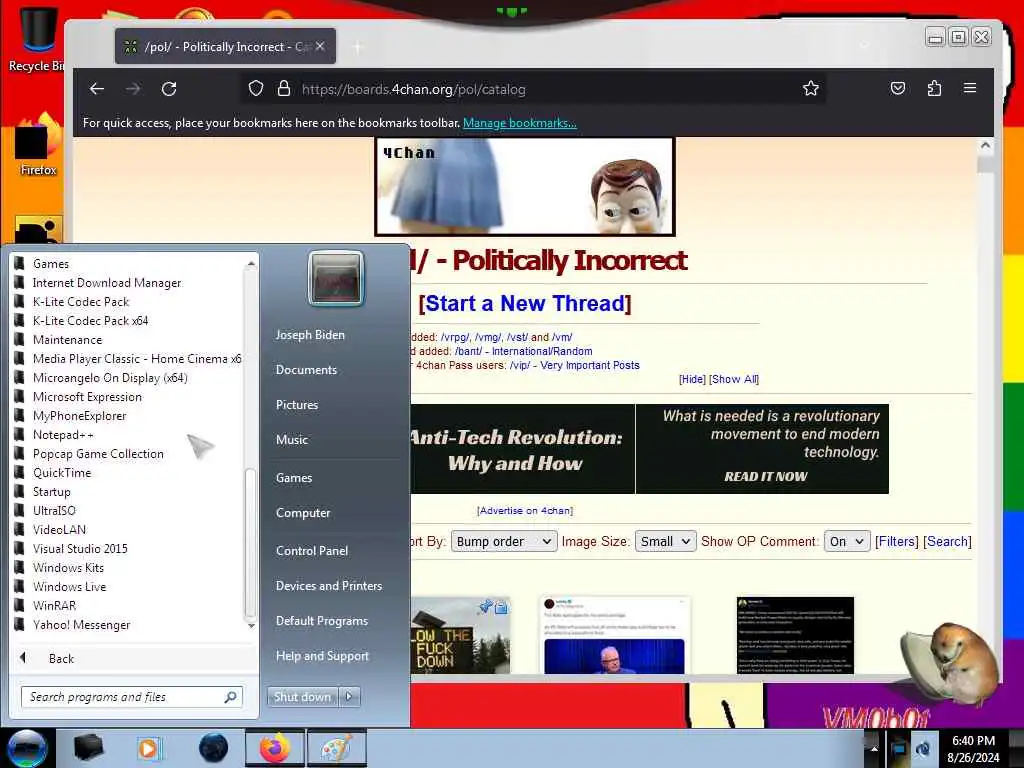Click the Shut down button
The width and height of the screenshot is (1024, 768).
click(x=302, y=697)
